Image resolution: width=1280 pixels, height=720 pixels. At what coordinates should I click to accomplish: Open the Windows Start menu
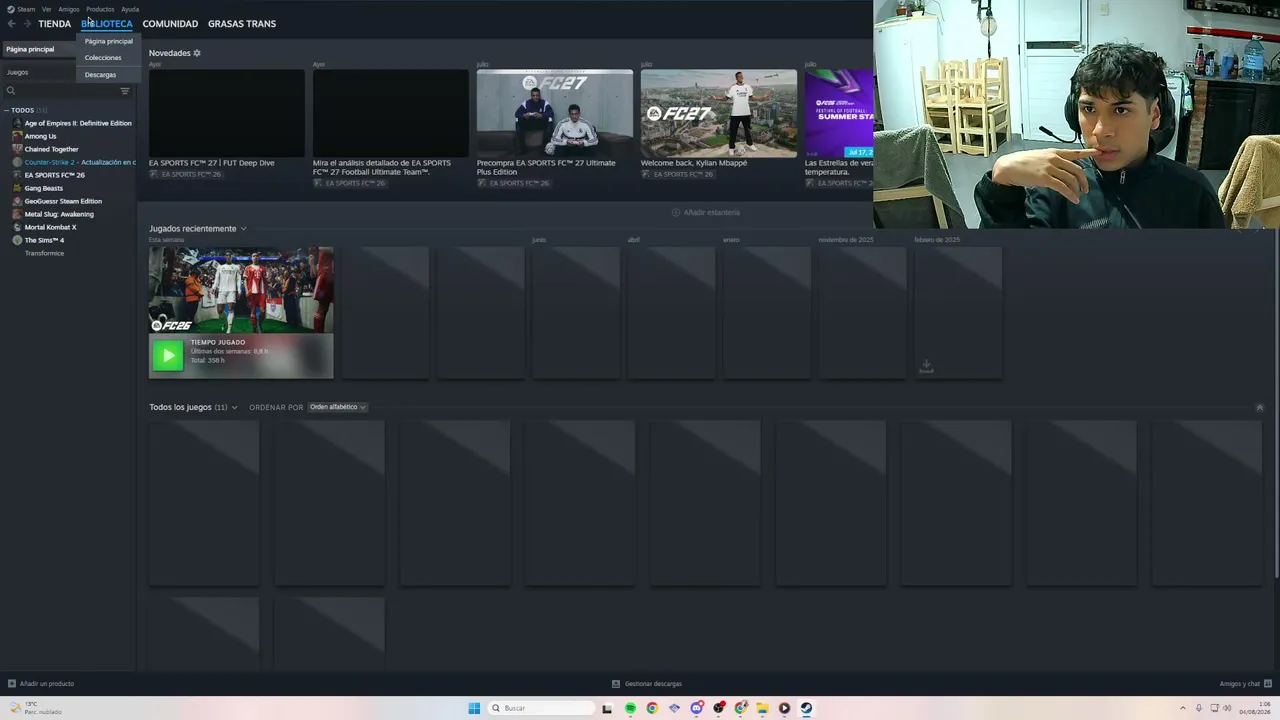(474, 708)
